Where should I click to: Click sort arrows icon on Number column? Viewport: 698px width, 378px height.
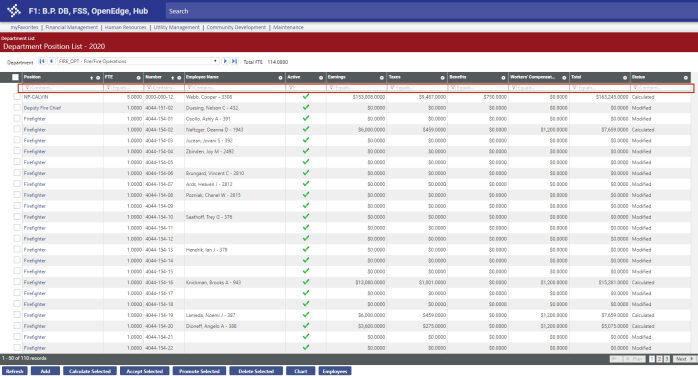(173, 78)
